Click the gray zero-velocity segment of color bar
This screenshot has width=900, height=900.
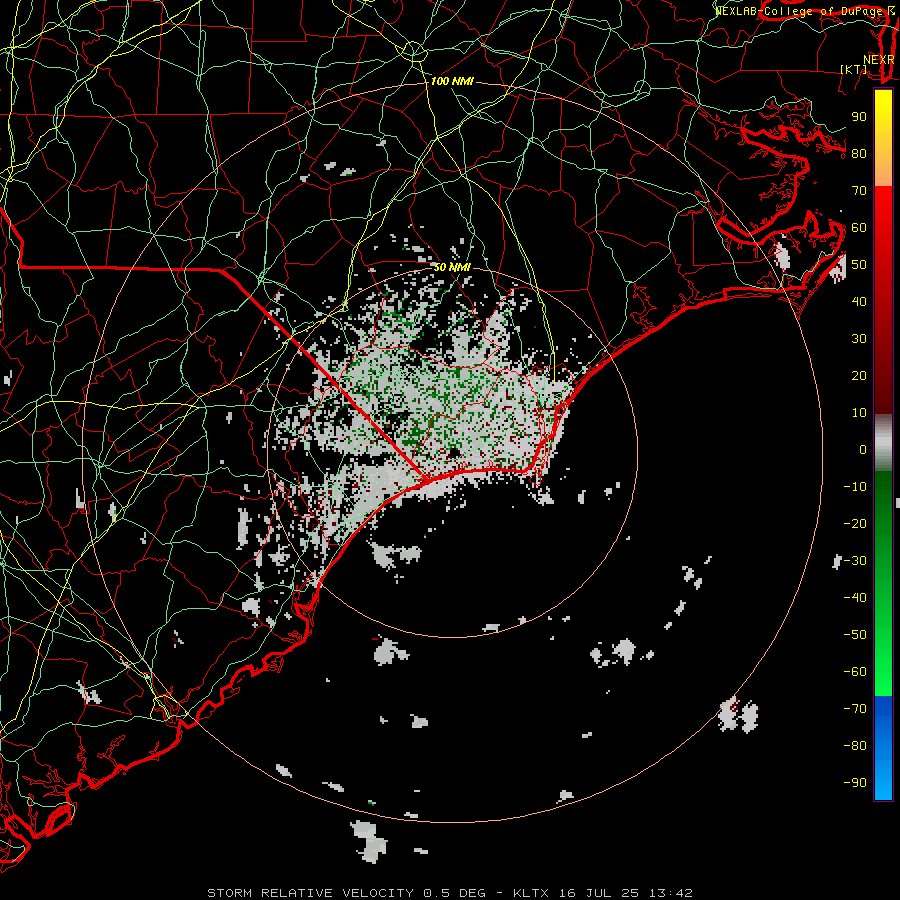[x=883, y=443]
